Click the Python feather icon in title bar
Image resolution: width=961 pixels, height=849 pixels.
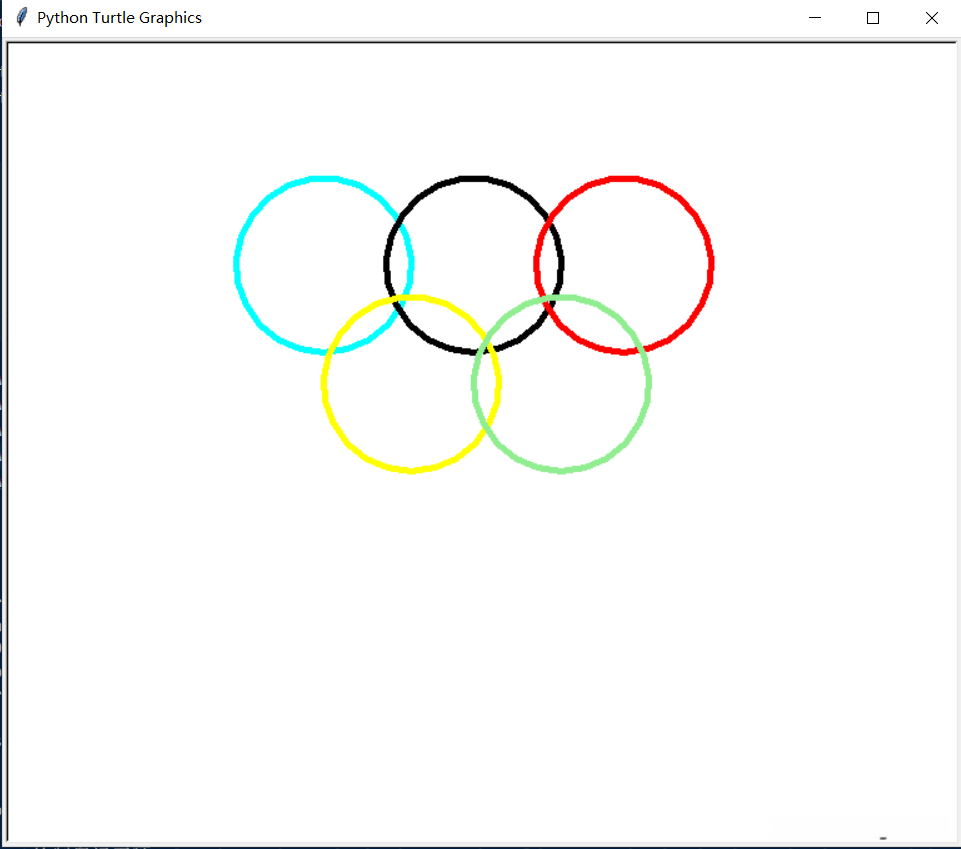click(x=22, y=17)
